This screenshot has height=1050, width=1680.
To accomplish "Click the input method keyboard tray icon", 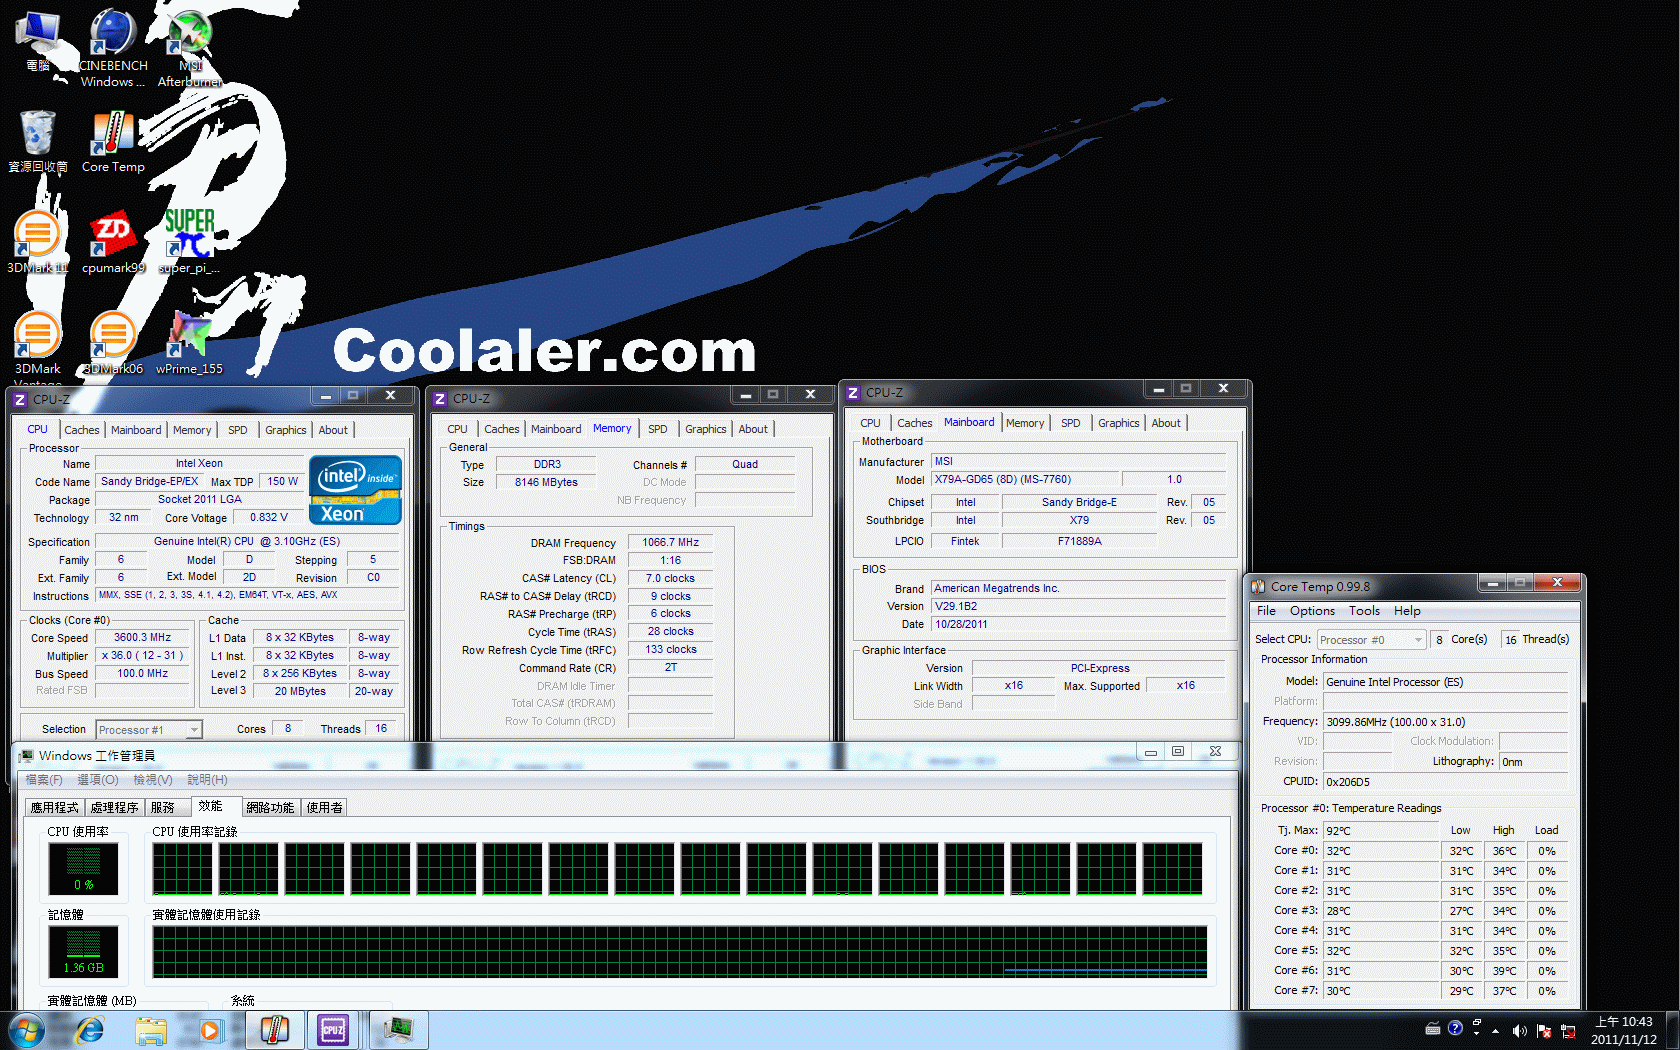I will tap(1432, 1029).
